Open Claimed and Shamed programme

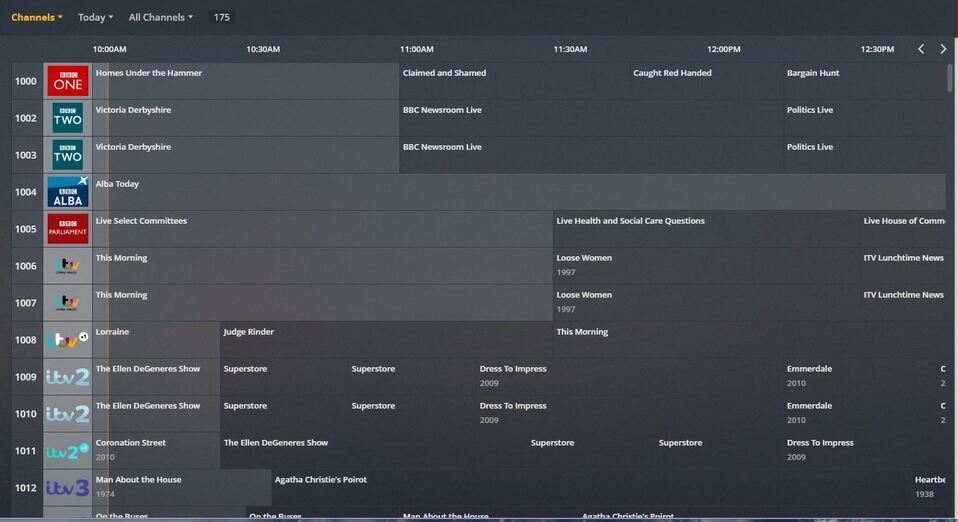click(514, 81)
